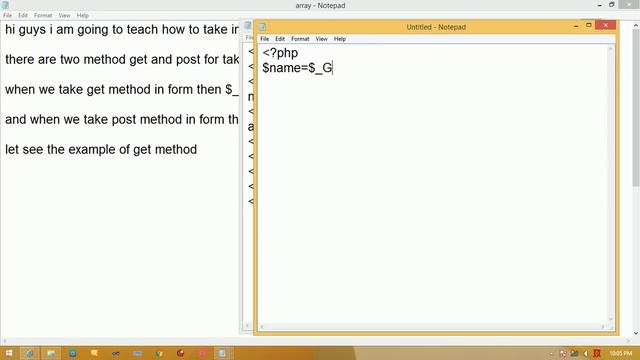640x360 pixels.
Task: Click scroll-down arrow of array Notepad scrollbar
Action: point(636,333)
